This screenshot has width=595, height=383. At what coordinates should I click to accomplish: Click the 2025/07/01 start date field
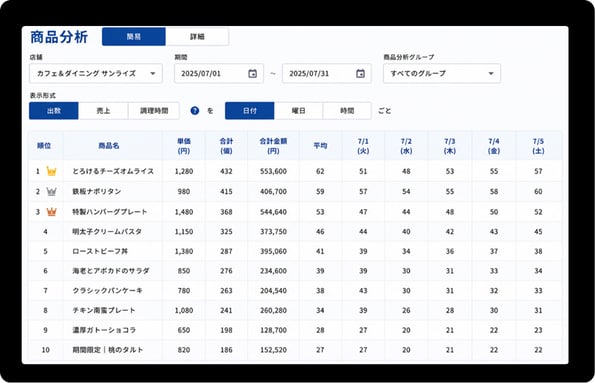(219, 74)
